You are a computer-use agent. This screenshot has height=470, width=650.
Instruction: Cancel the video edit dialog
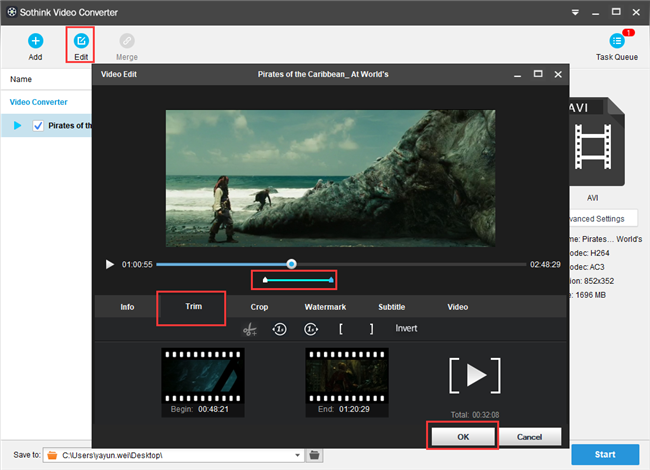pos(529,437)
